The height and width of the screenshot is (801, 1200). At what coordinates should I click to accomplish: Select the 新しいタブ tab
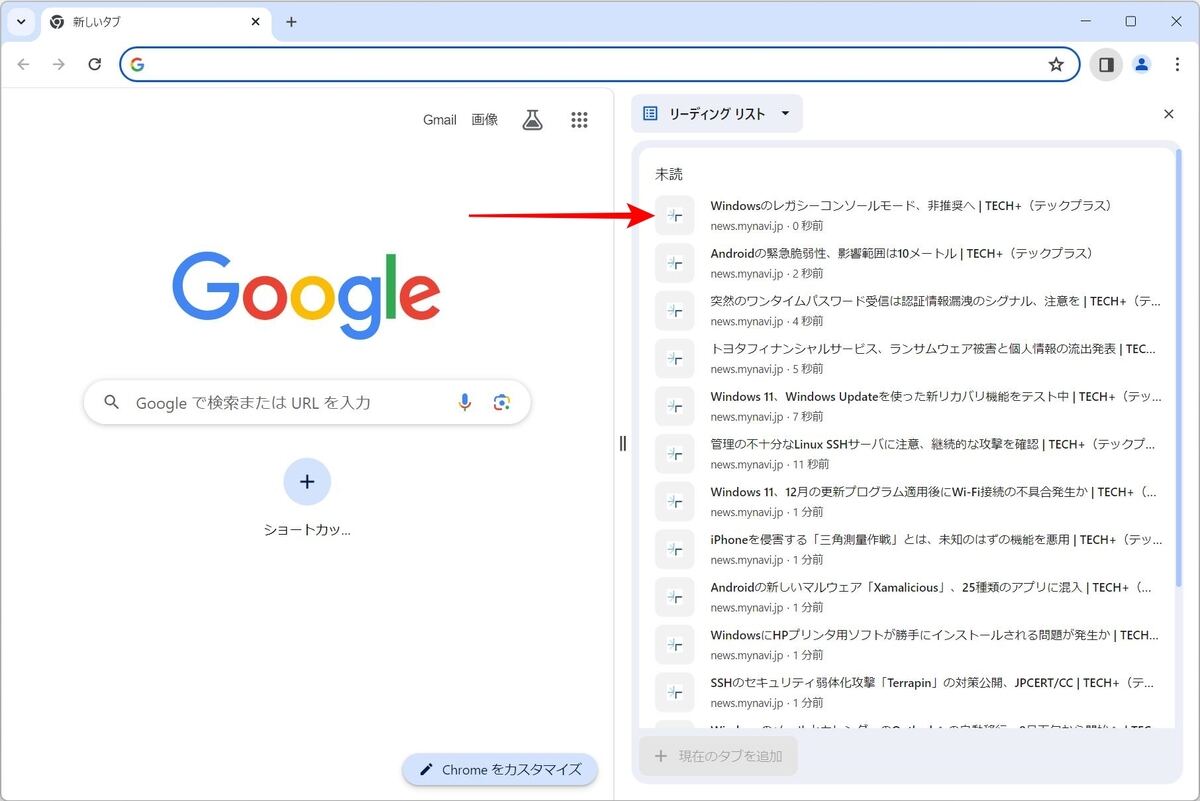tap(155, 21)
